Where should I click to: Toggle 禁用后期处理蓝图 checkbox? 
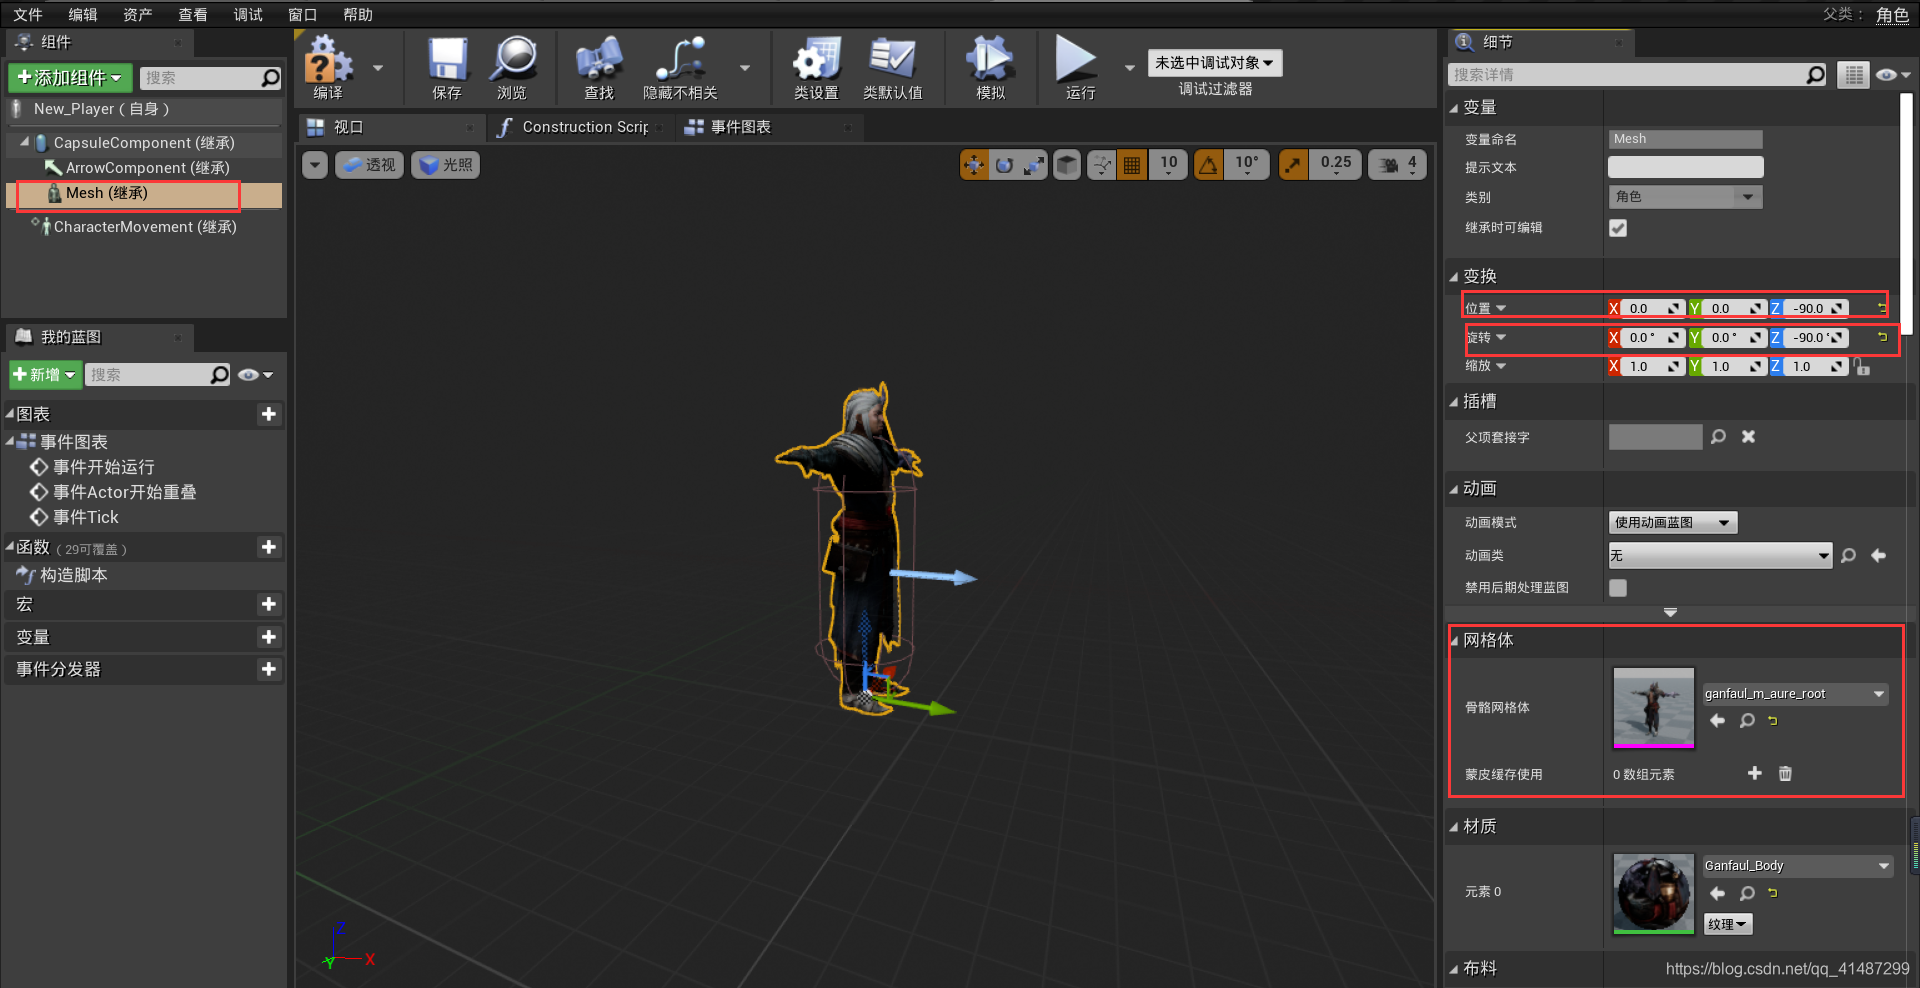1618,588
